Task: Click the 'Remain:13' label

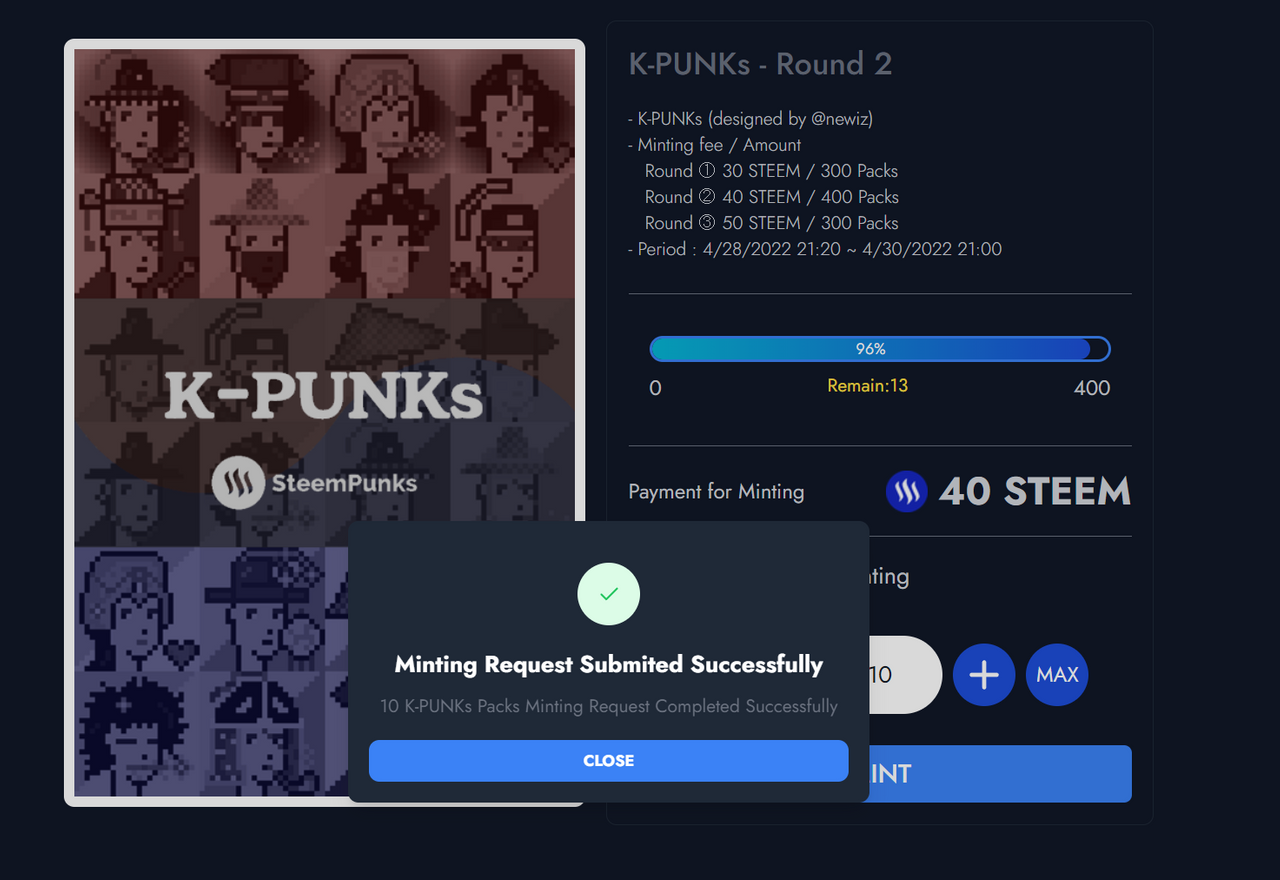Action: coord(868,386)
